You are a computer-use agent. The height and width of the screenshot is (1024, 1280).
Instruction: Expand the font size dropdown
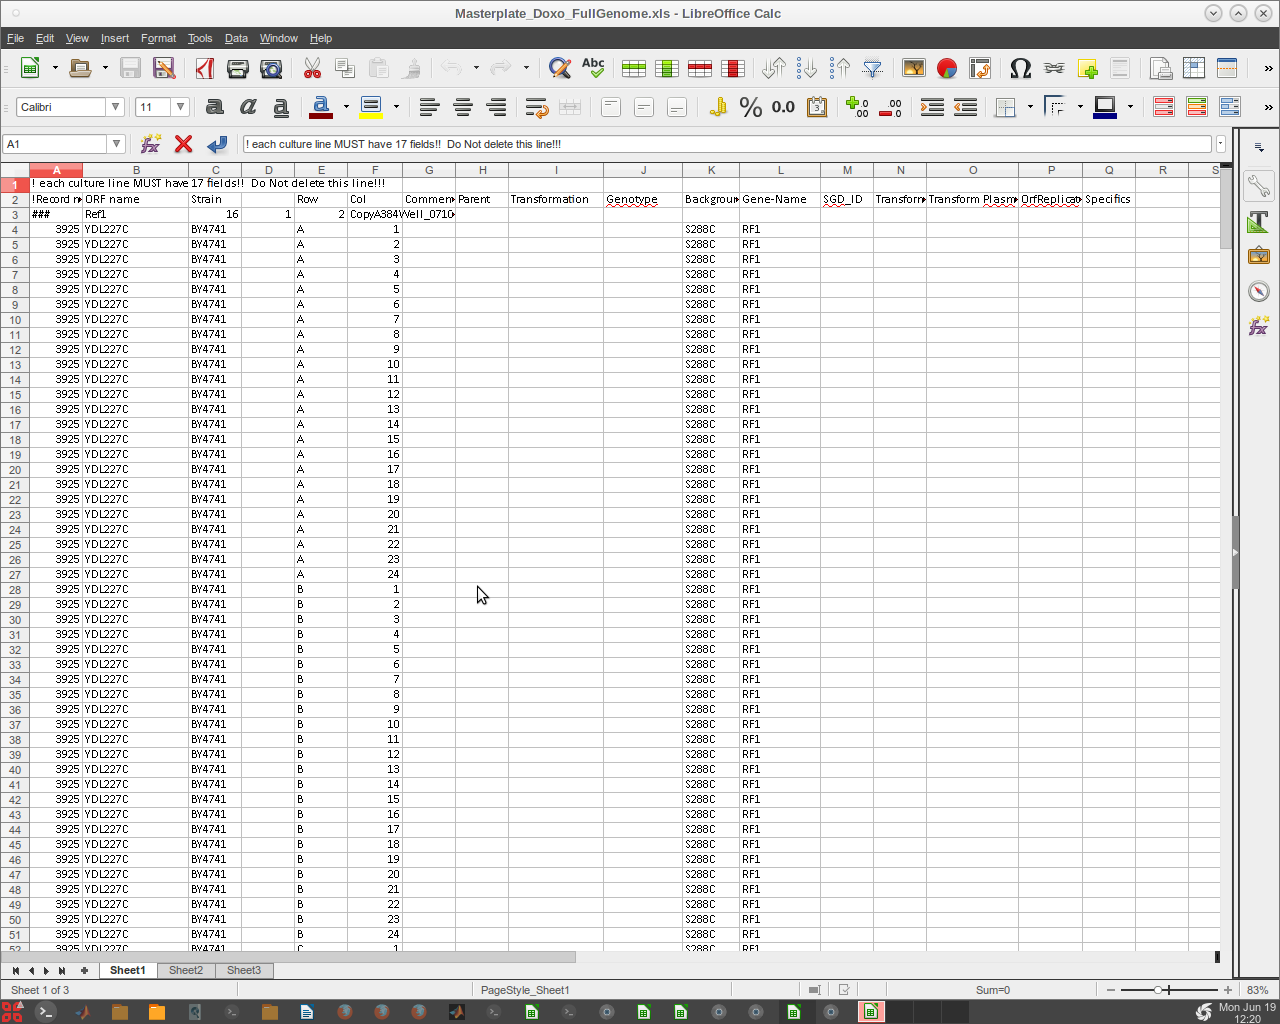(x=180, y=107)
